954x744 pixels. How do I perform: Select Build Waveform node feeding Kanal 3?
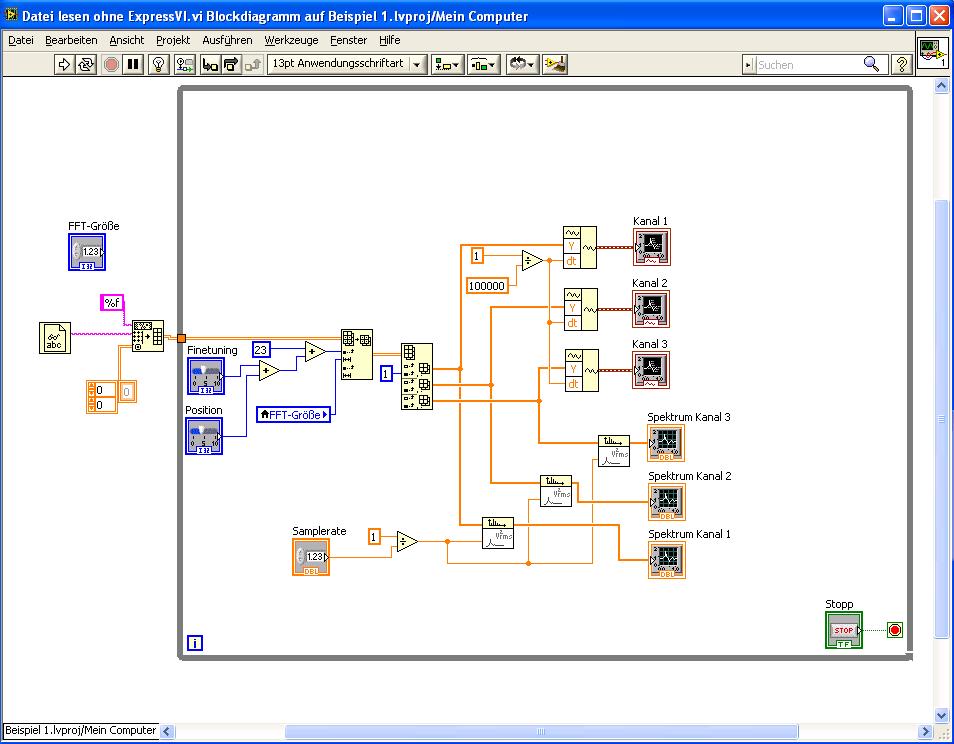coord(582,370)
